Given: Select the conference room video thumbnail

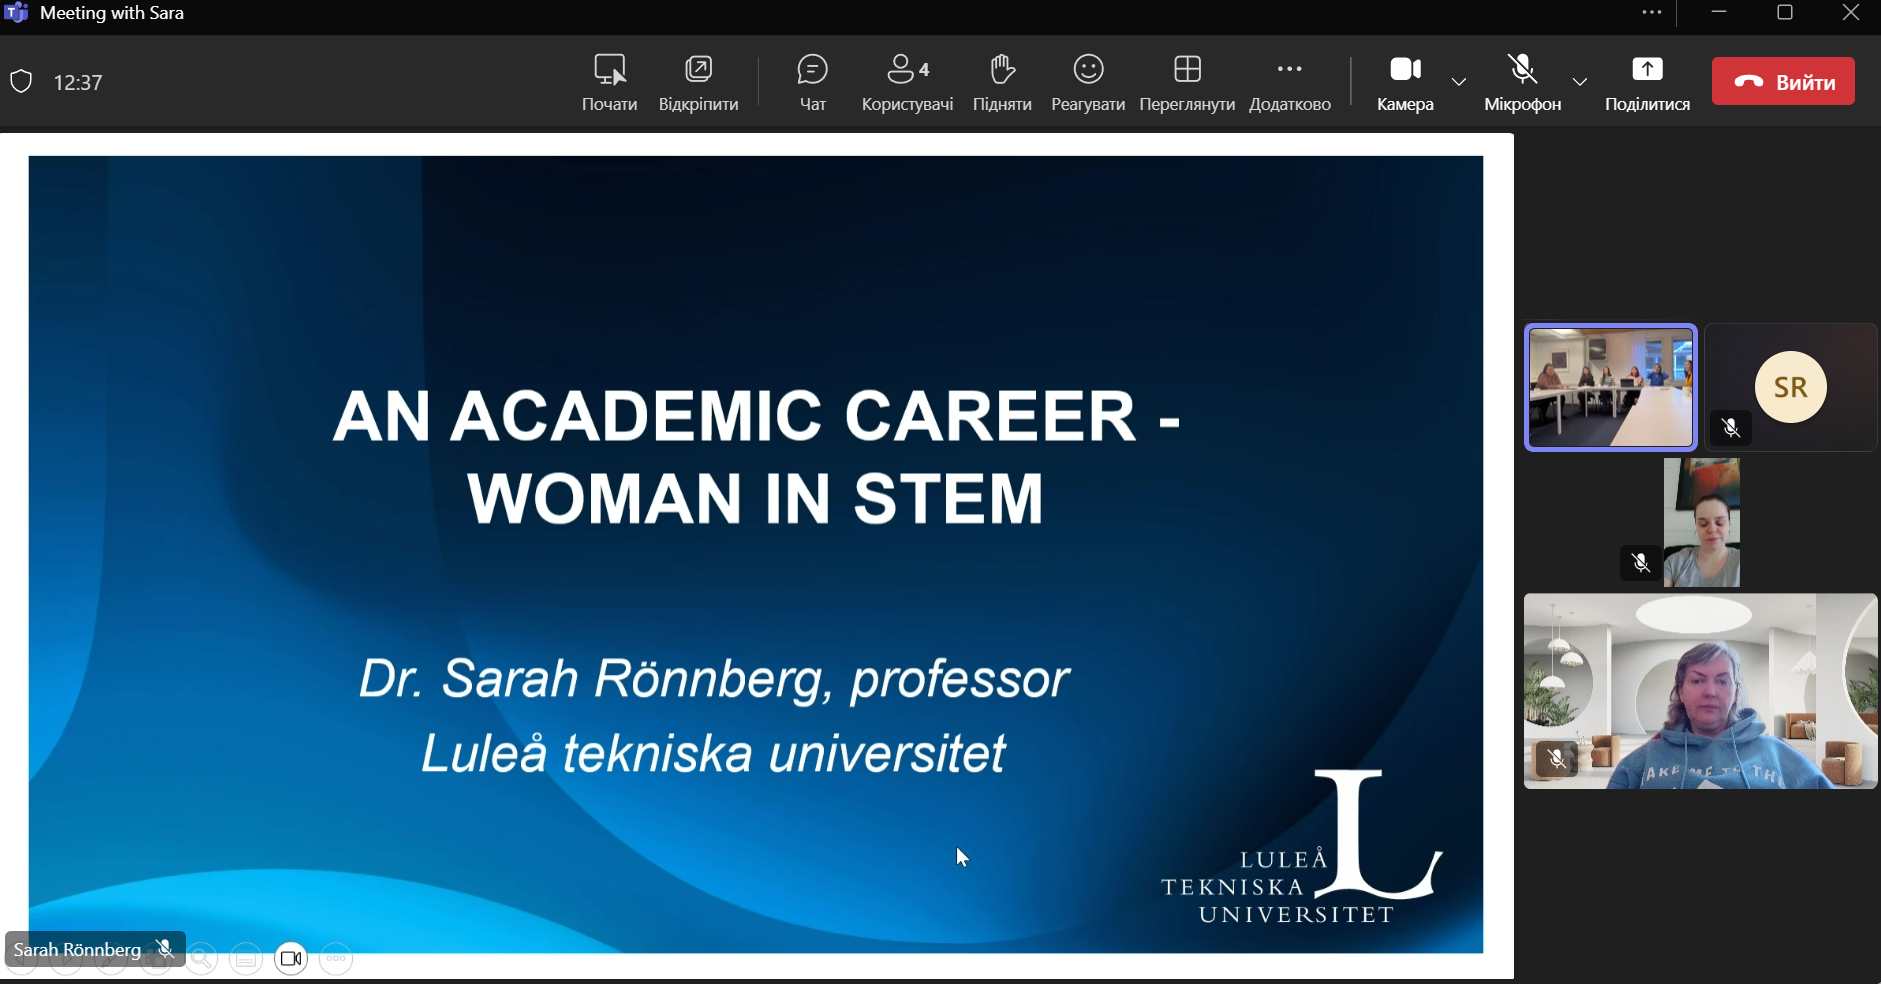Looking at the screenshot, I should (1610, 387).
